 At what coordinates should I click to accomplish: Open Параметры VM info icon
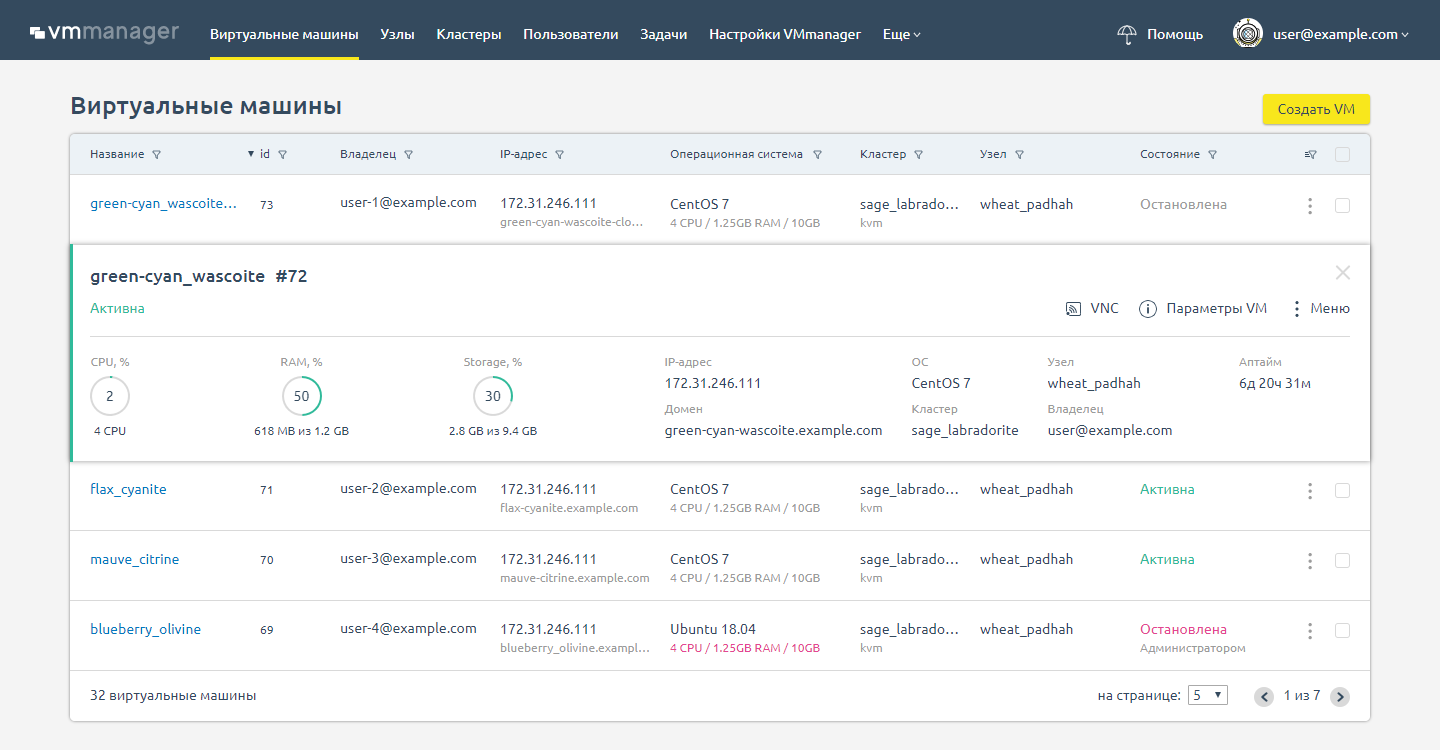[1148, 309]
